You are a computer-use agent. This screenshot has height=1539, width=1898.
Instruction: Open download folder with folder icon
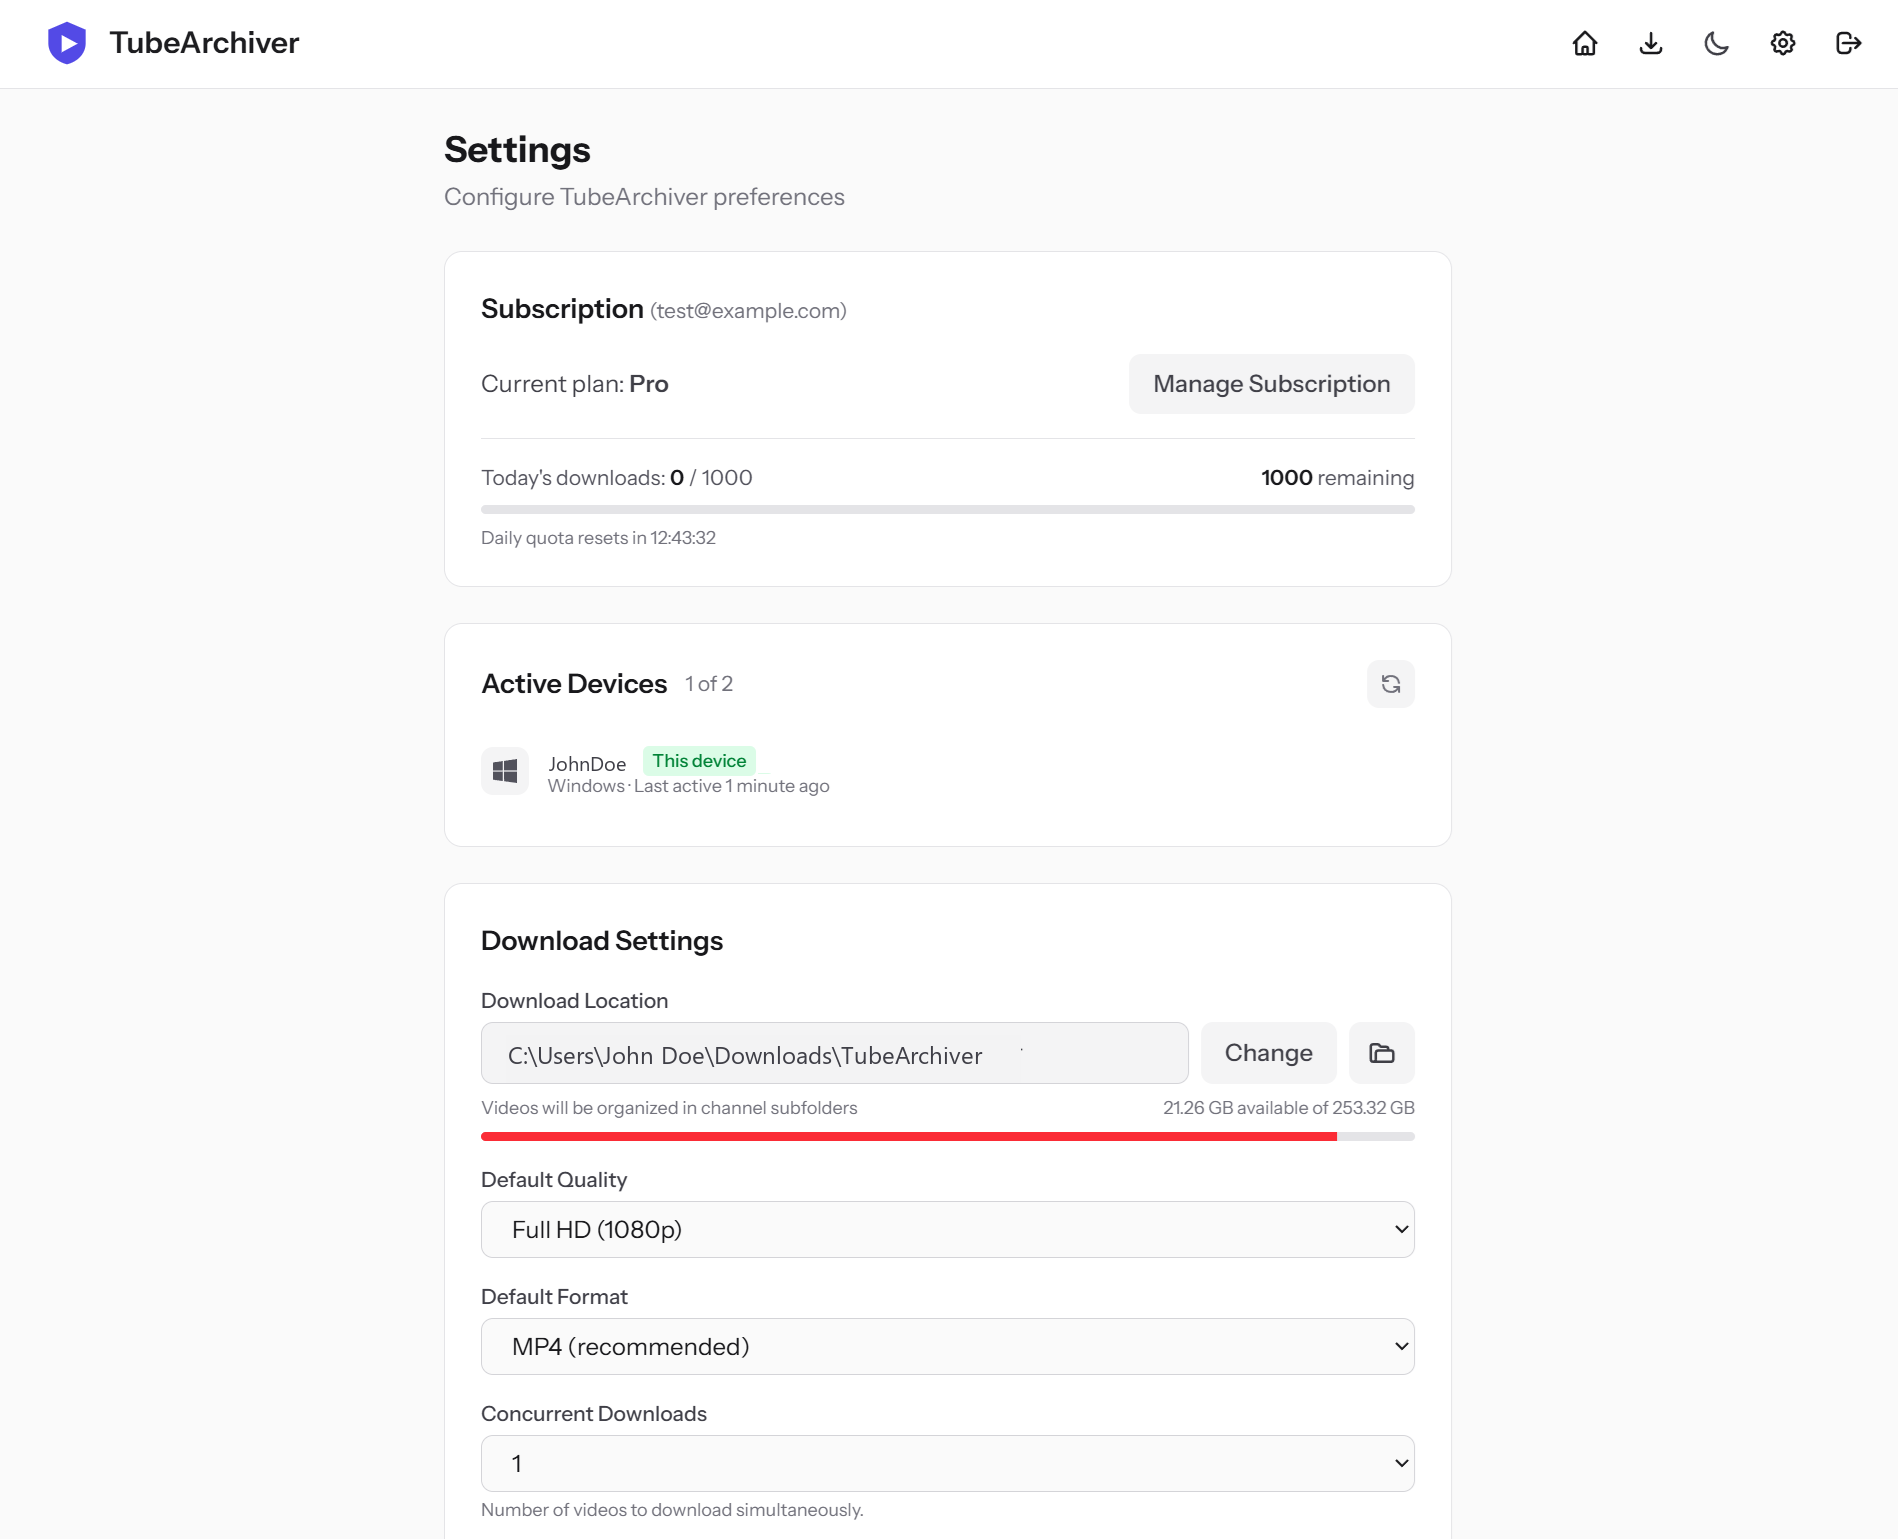point(1381,1053)
